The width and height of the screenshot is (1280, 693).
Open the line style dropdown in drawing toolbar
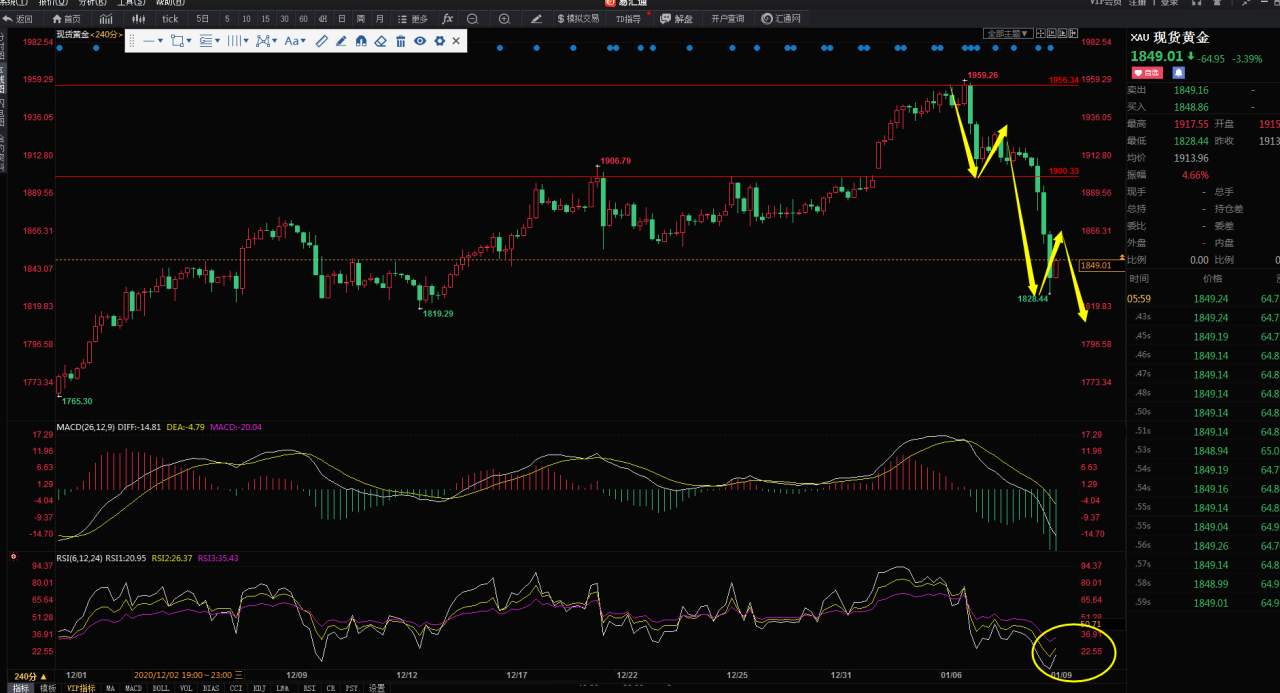(x=152, y=41)
